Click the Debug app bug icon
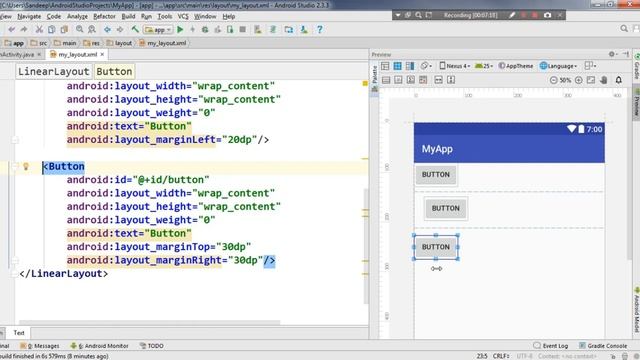This screenshot has height=360, width=640. [205, 29]
